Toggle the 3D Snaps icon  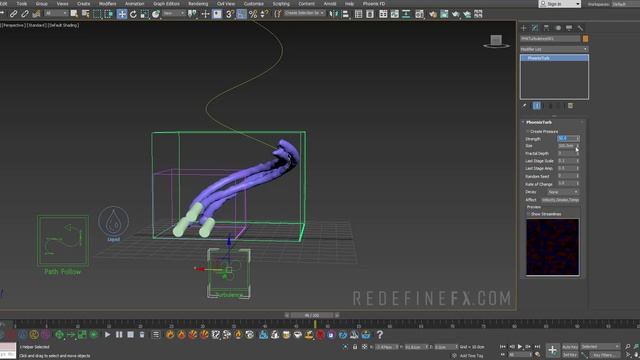click(230, 14)
